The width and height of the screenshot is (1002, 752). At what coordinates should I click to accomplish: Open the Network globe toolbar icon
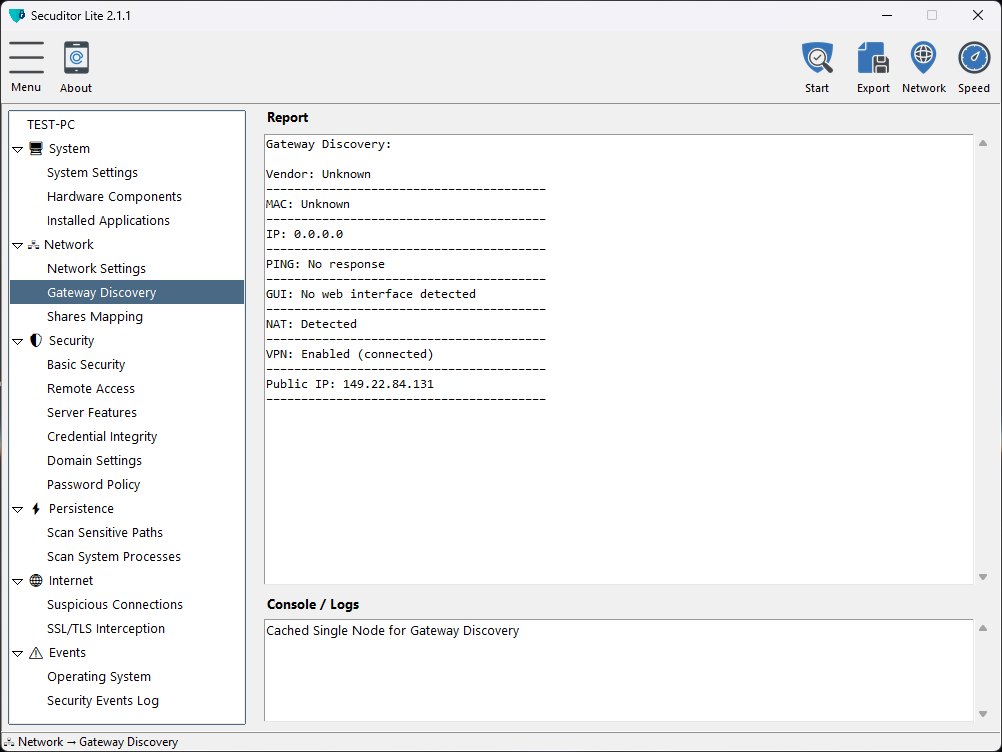point(923,58)
